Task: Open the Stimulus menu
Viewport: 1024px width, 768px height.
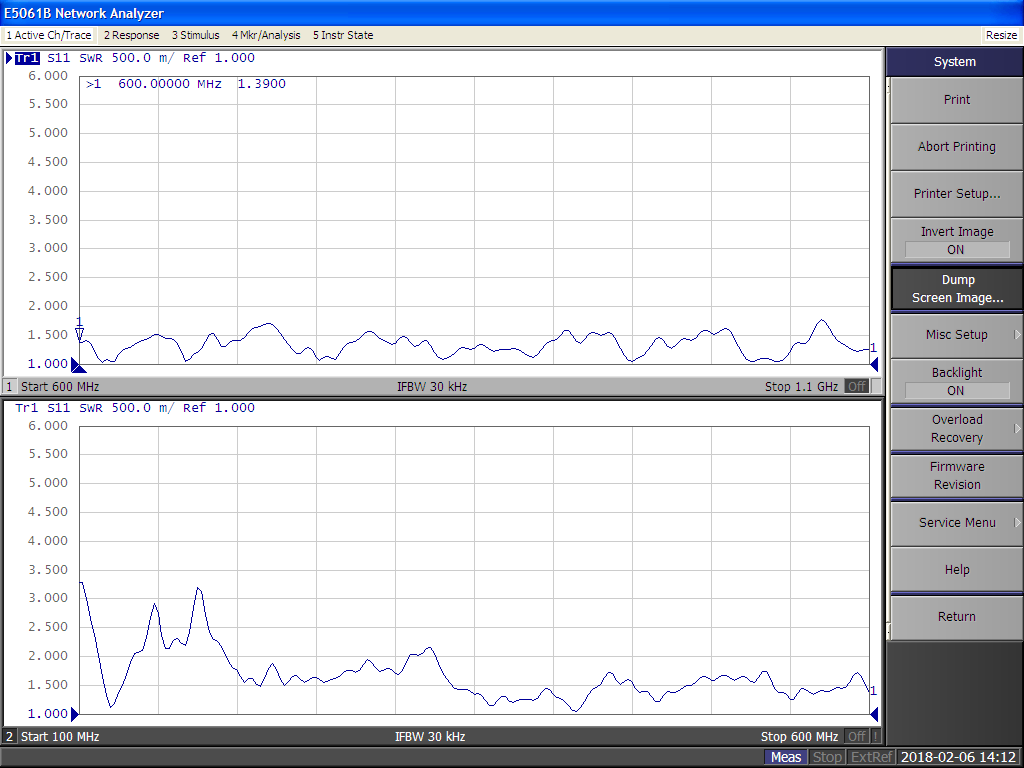Action: click(x=195, y=35)
